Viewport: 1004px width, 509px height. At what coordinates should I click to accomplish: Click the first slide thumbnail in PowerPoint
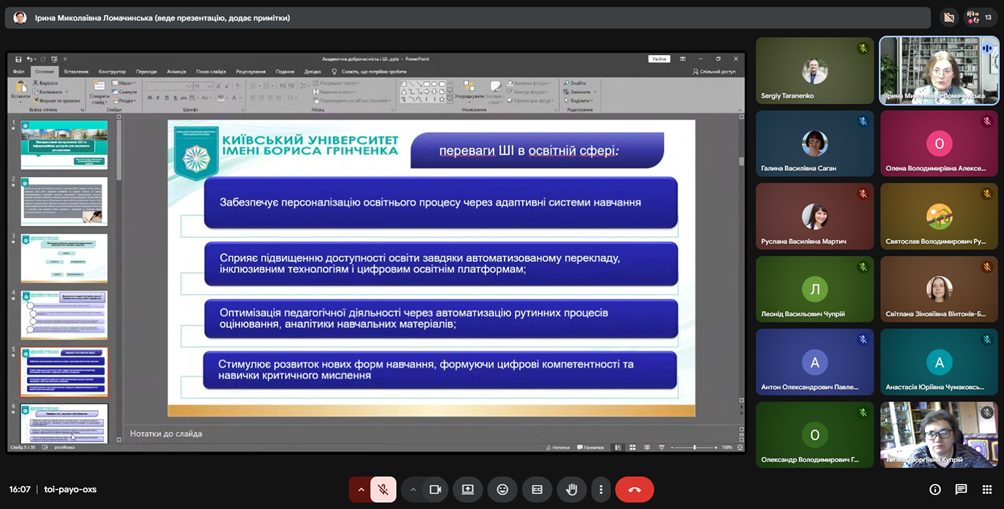pyautogui.click(x=64, y=144)
